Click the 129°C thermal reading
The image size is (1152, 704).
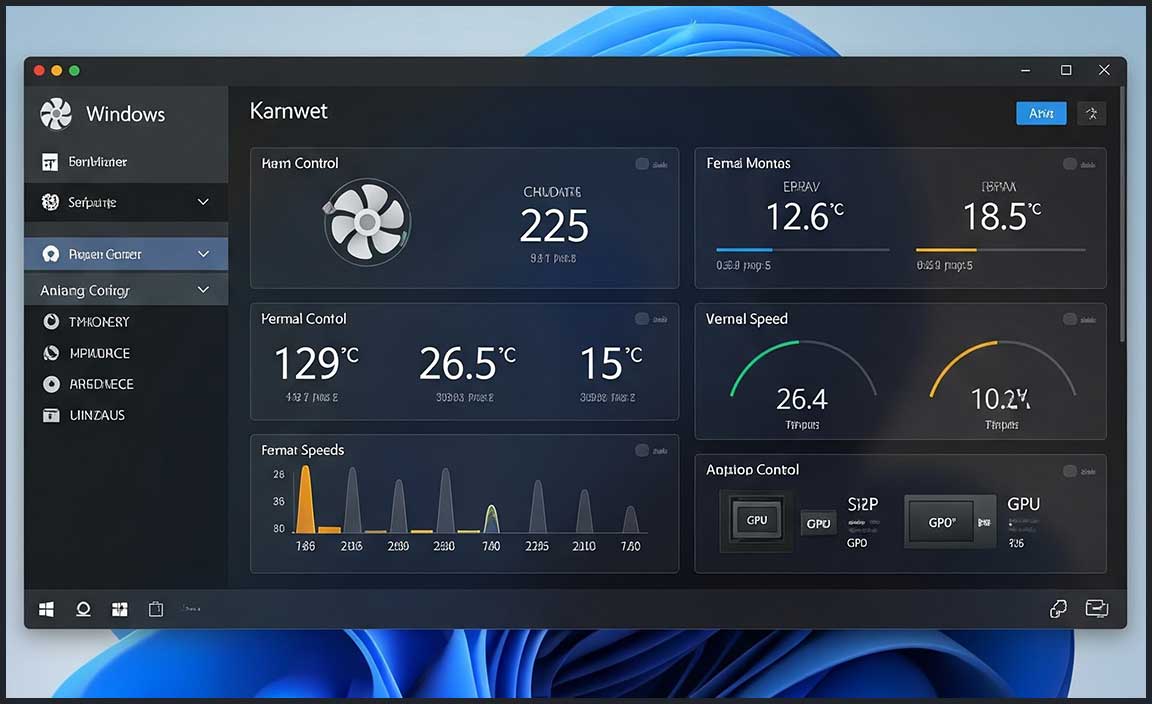(x=317, y=363)
